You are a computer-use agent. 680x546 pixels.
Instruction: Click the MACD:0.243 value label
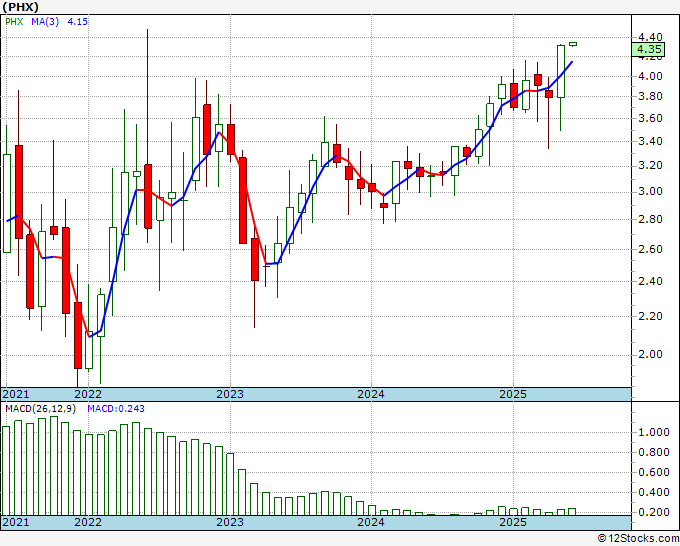(116, 409)
